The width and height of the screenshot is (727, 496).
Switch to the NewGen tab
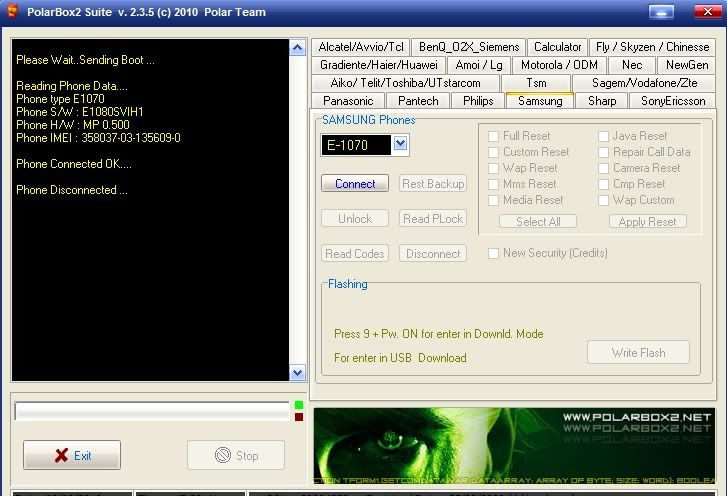[687, 65]
